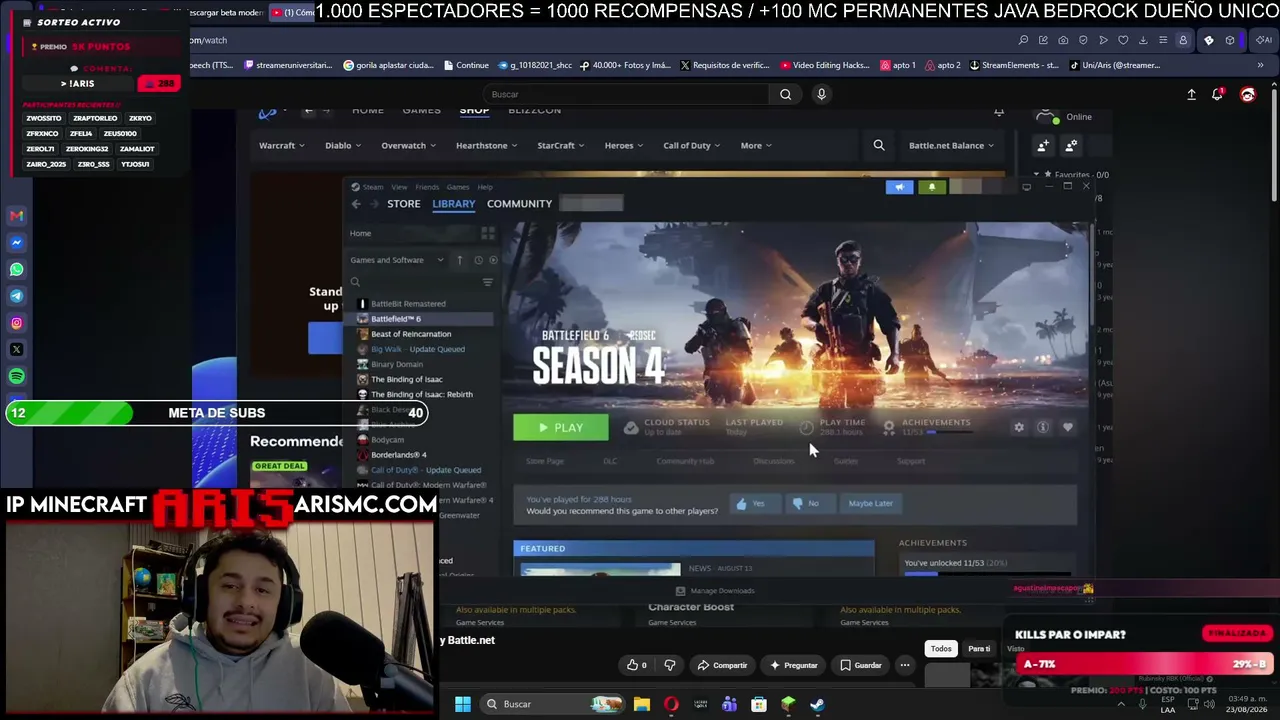Select Beast of Reincarnation in the library list
Image resolution: width=1280 pixels, height=720 pixels.
tap(410, 334)
